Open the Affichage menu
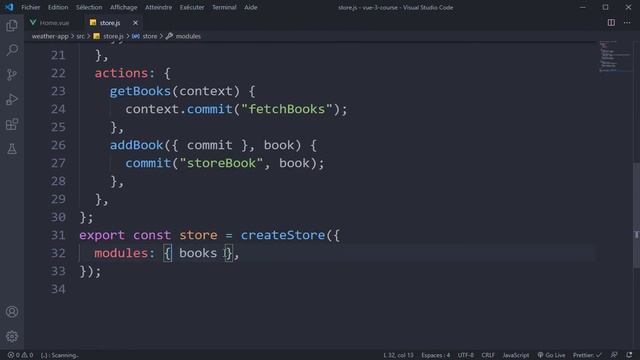Viewport: 640px width, 360px height. [124, 7]
